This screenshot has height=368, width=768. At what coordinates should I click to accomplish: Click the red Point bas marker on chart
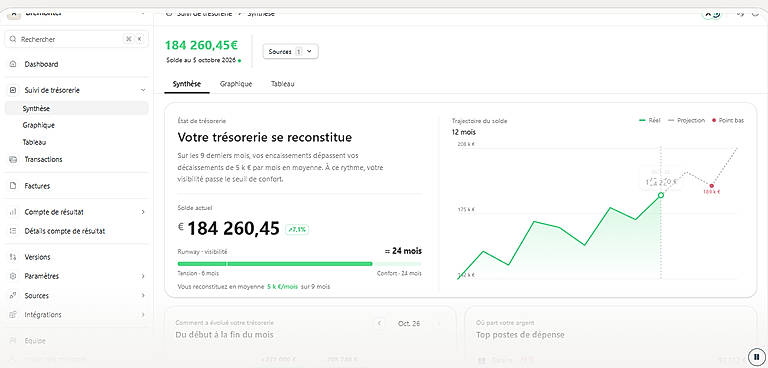click(711, 186)
